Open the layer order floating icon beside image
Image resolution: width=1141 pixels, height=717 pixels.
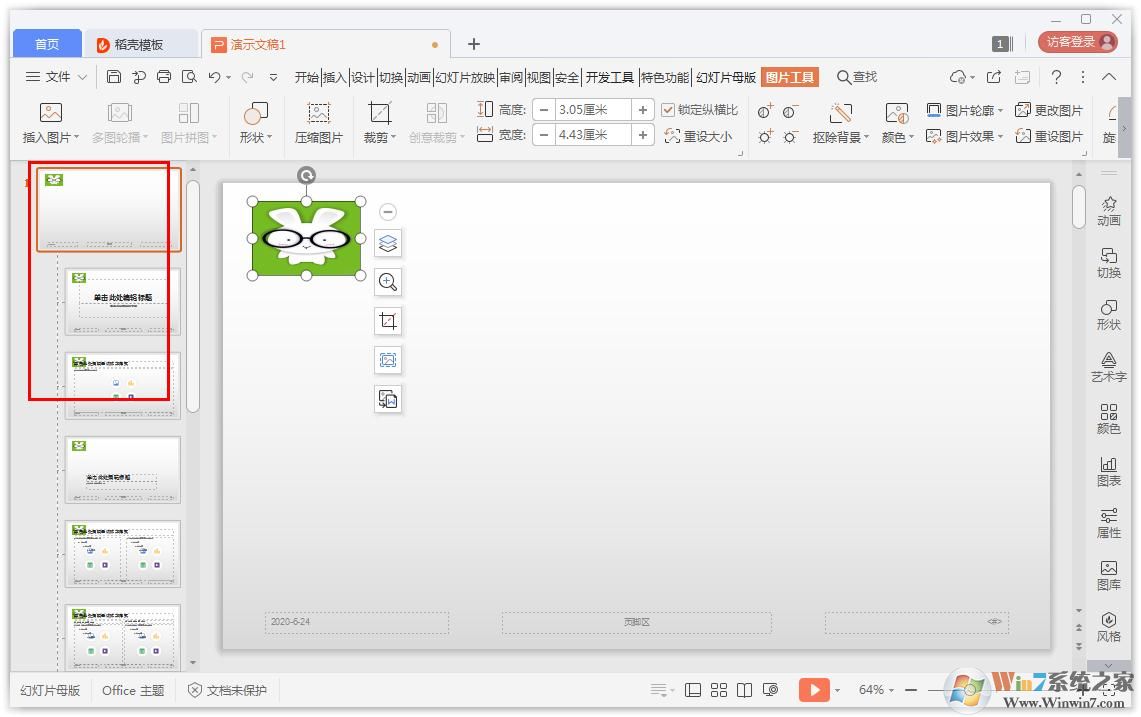click(x=388, y=243)
